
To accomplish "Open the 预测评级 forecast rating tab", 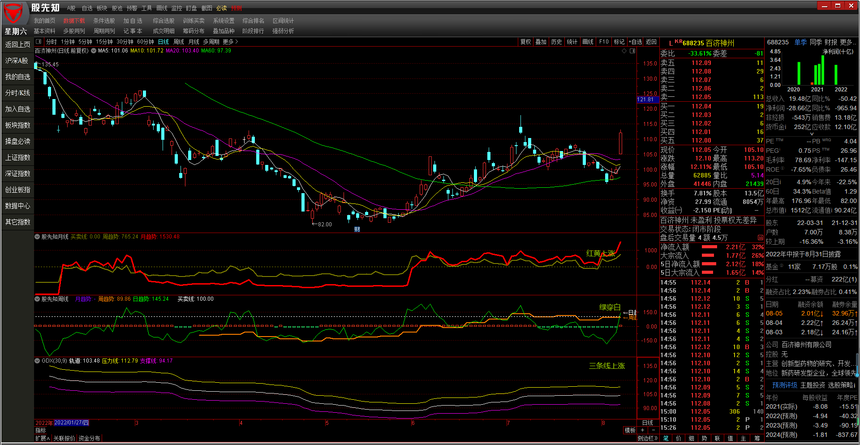I will point(784,385).
